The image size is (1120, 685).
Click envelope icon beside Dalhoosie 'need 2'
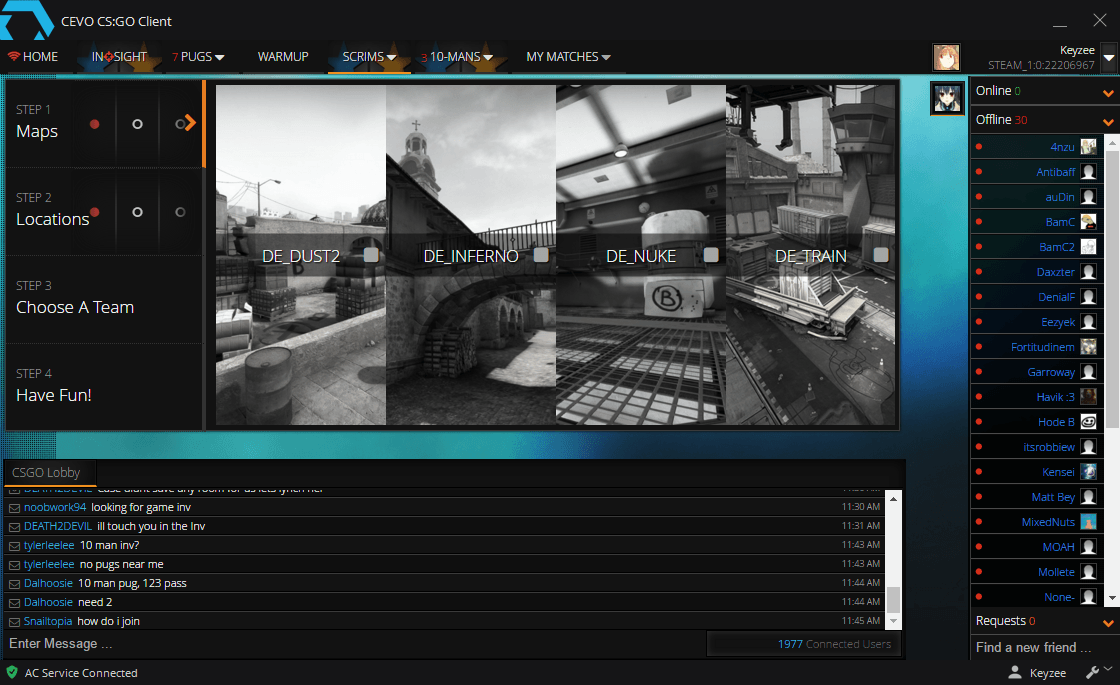[14, 603]
